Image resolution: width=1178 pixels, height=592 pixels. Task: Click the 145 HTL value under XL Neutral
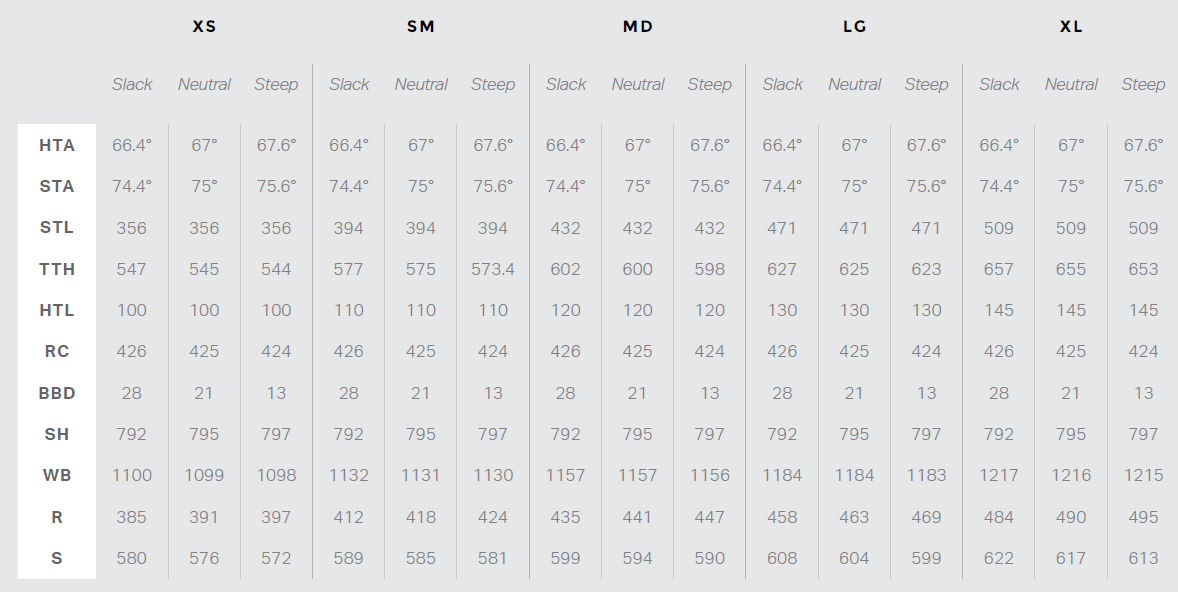point(1071,310)
